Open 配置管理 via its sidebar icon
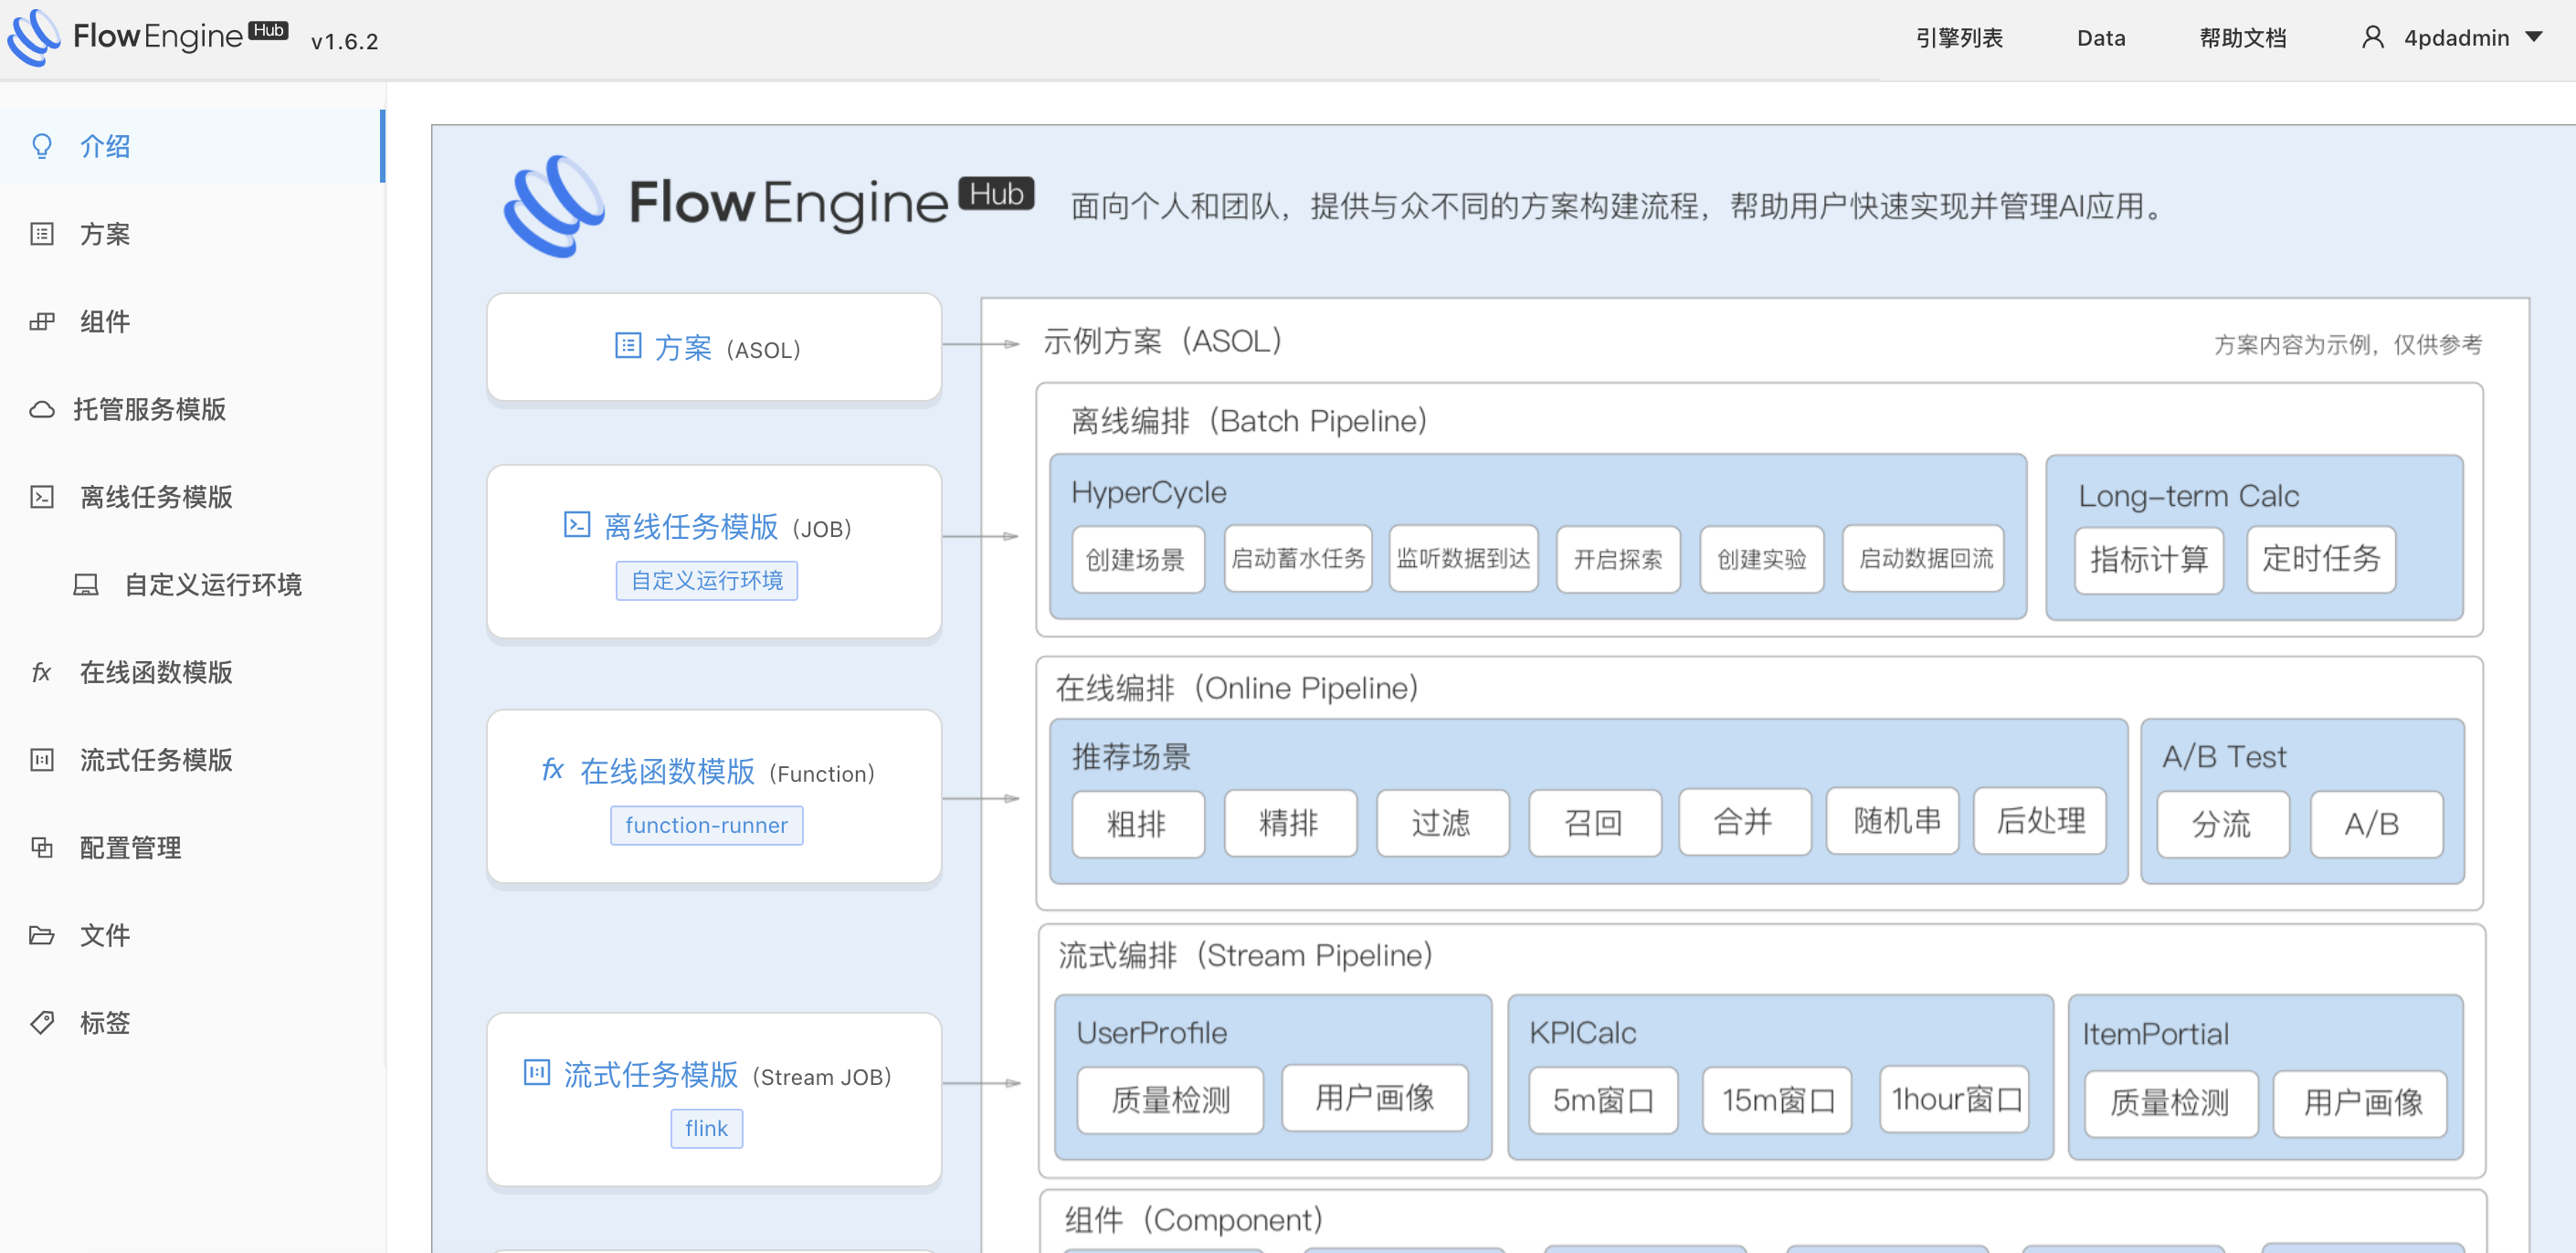The image size is (2576, 1253). (41, 847)
